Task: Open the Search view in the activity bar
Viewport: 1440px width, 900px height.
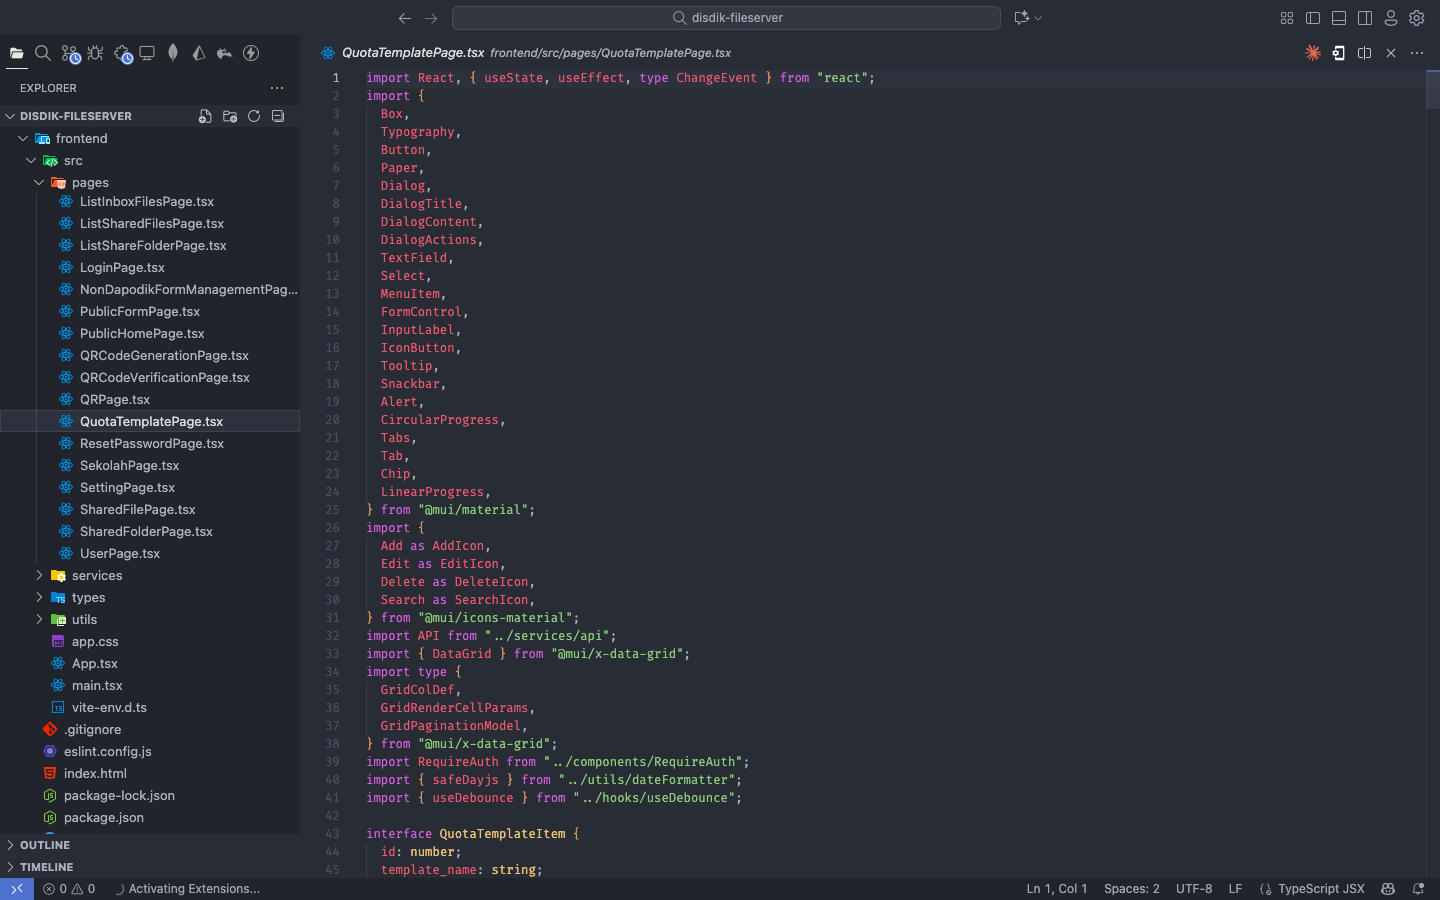Action: (x=43, y=53)
